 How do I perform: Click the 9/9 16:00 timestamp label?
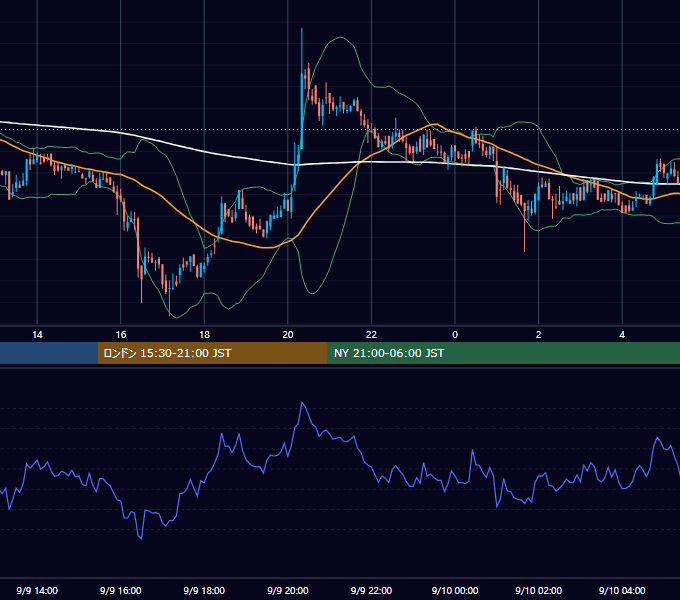click(121, 590)
